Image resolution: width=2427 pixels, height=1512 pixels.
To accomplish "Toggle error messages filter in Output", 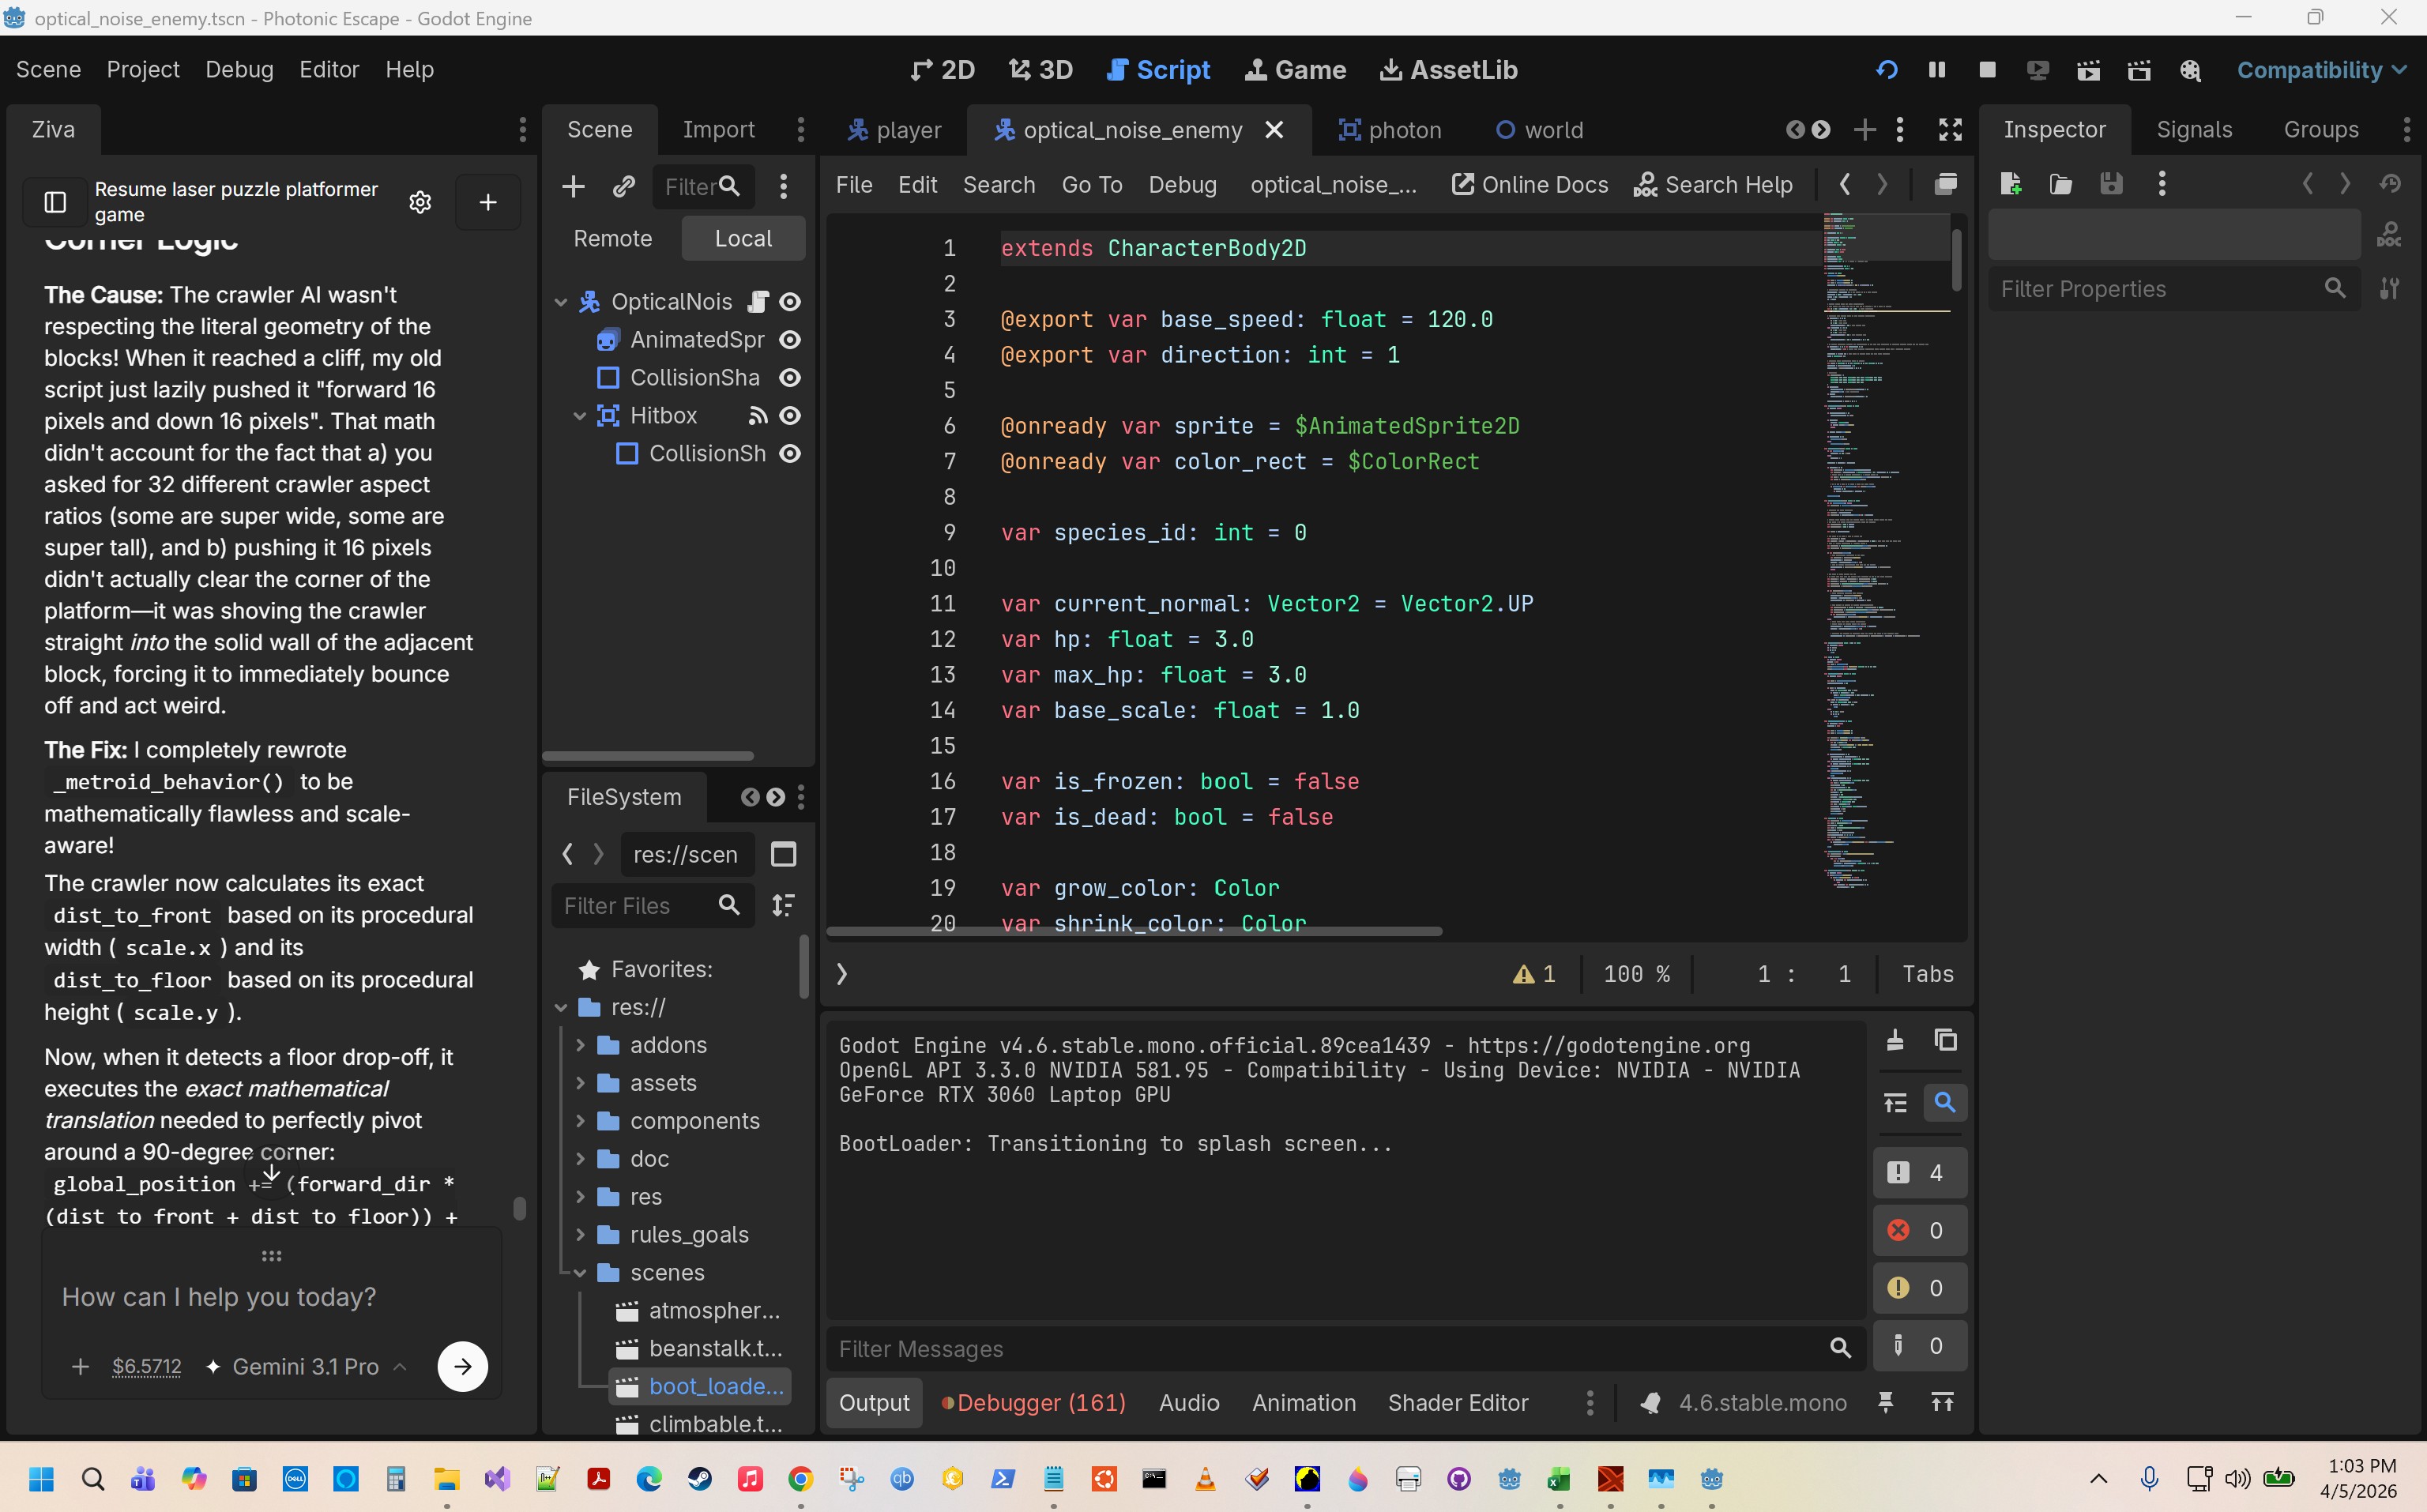I will click(x=1918, y=1230).
